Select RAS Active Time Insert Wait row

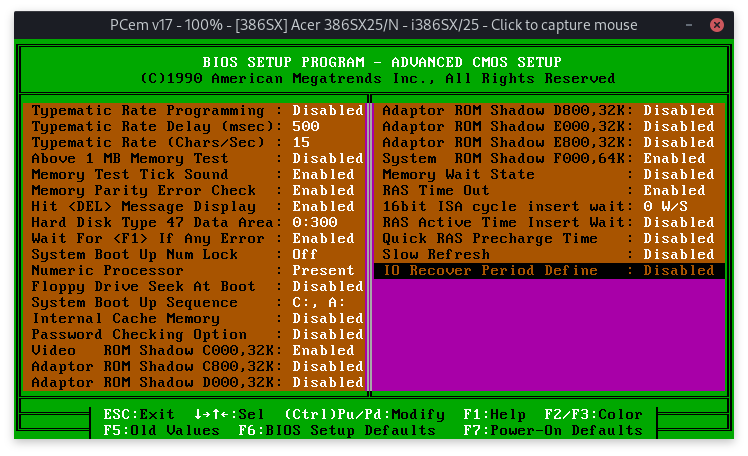click(549, 223)
